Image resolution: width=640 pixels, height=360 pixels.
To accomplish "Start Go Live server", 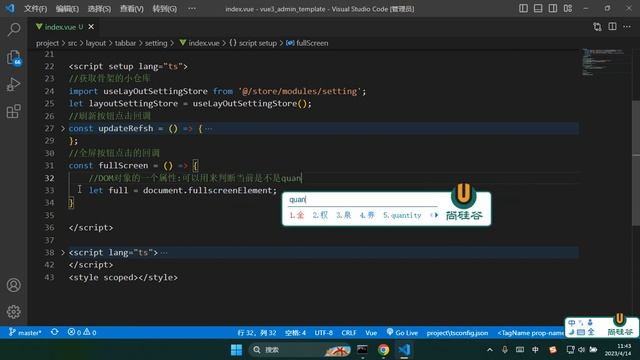I will (x=402, y=333).
